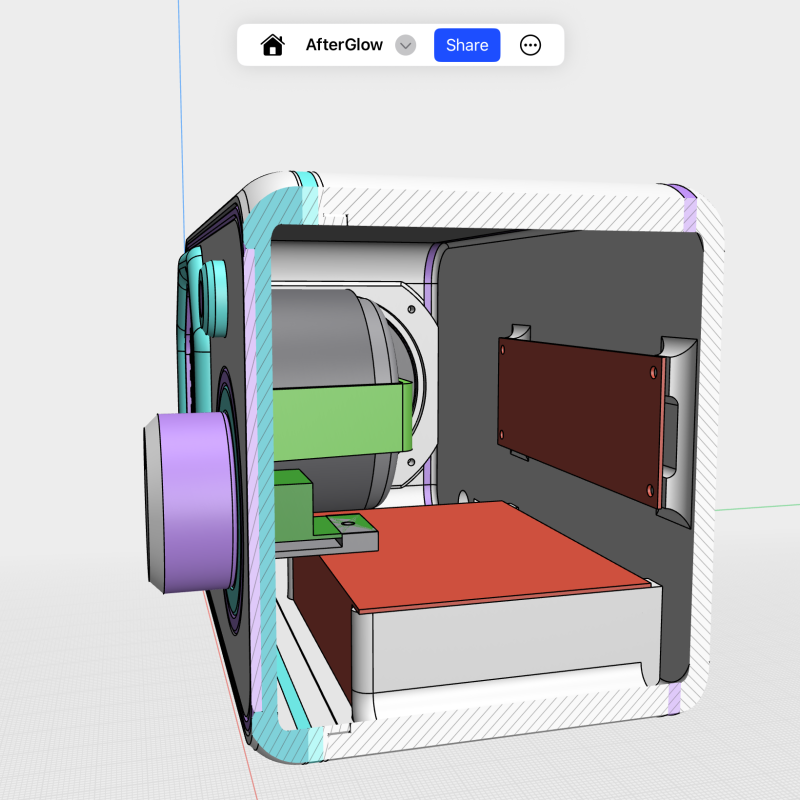The image size is (800, 800).
Task: Open the more options ellipsis menu
Action: [x=530, y=45]
